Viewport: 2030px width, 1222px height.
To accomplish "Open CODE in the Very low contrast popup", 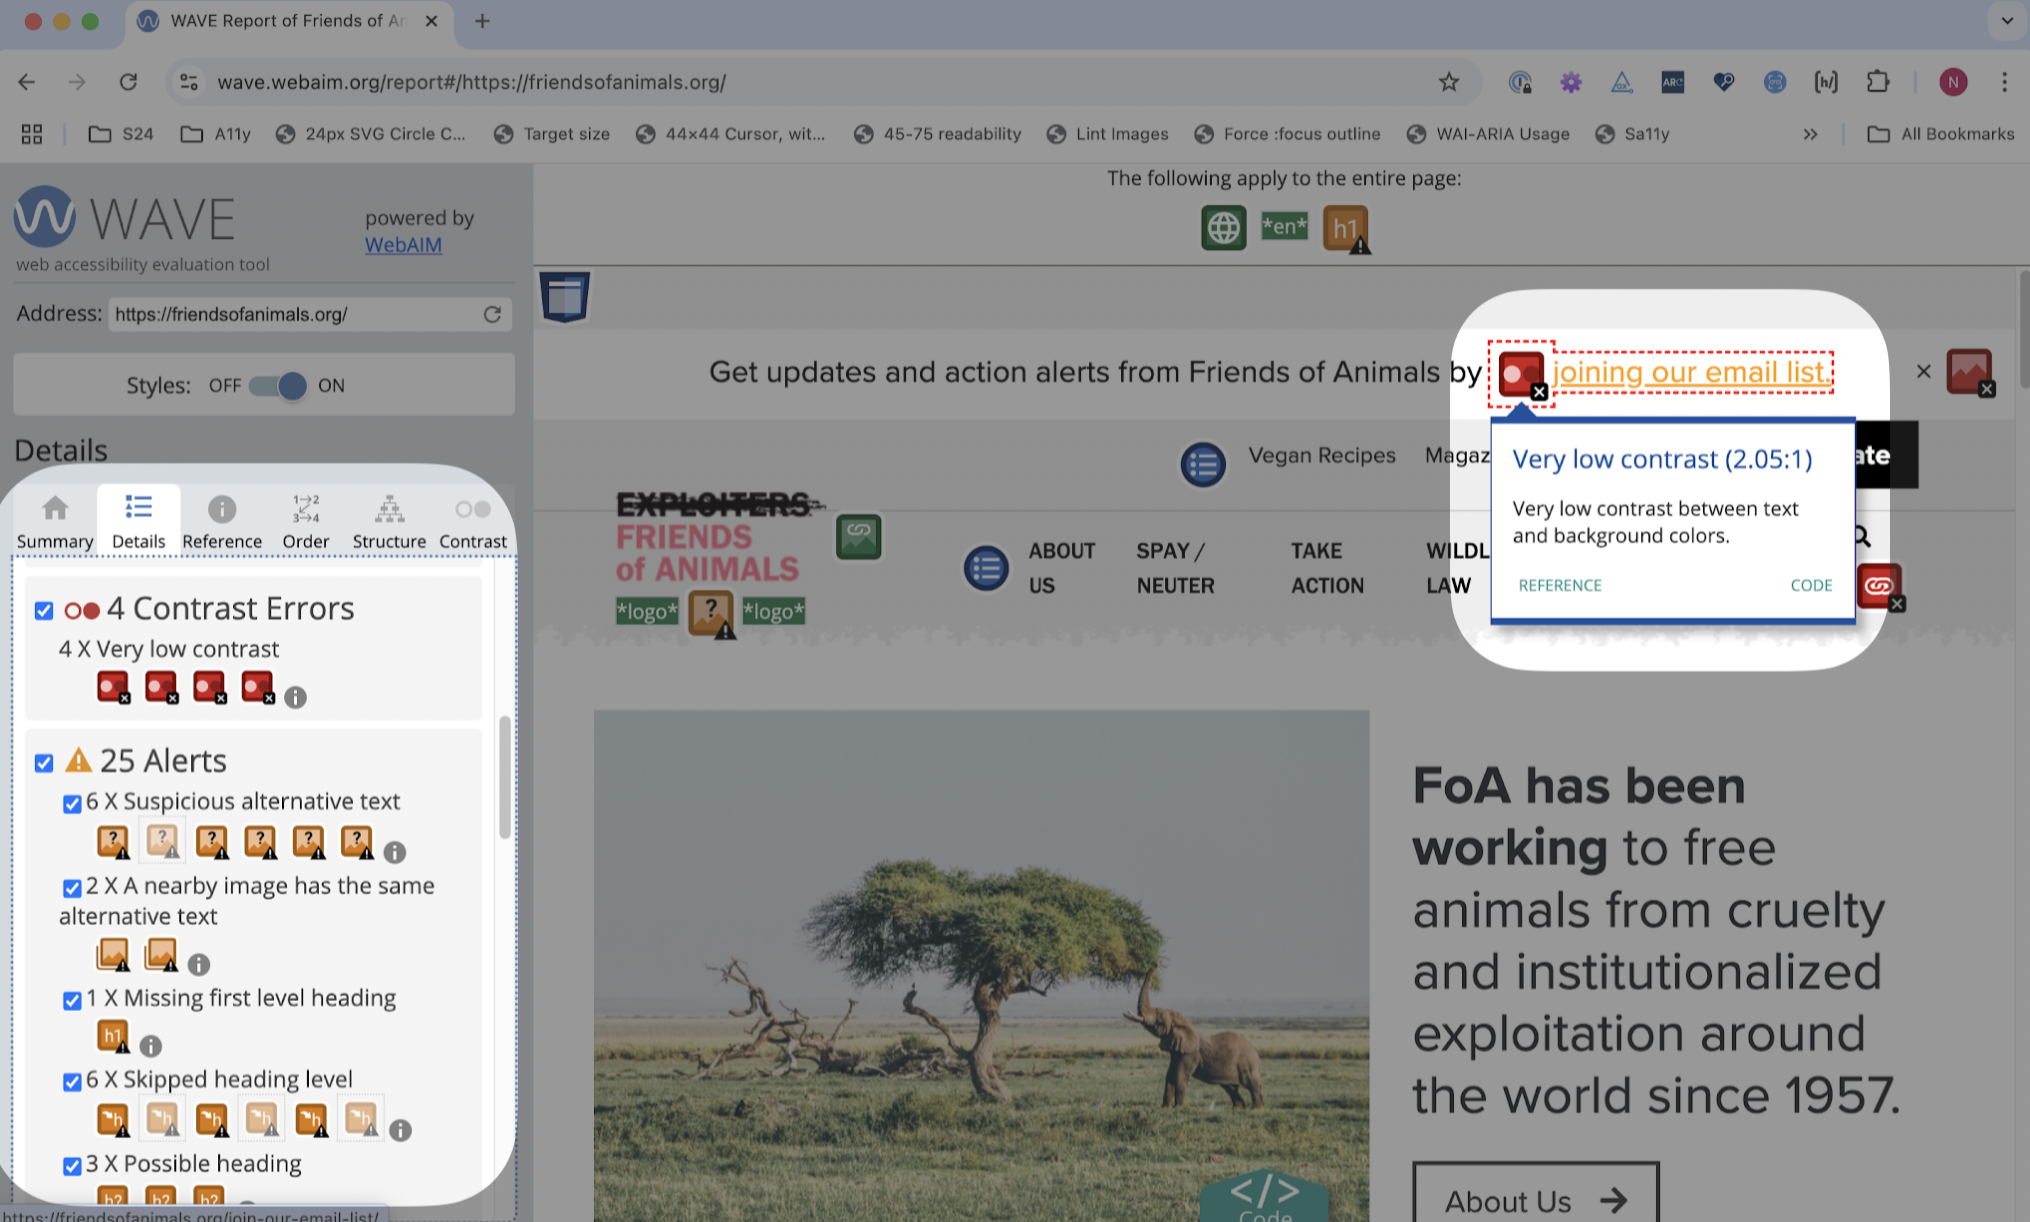I will click(1810, 585).
